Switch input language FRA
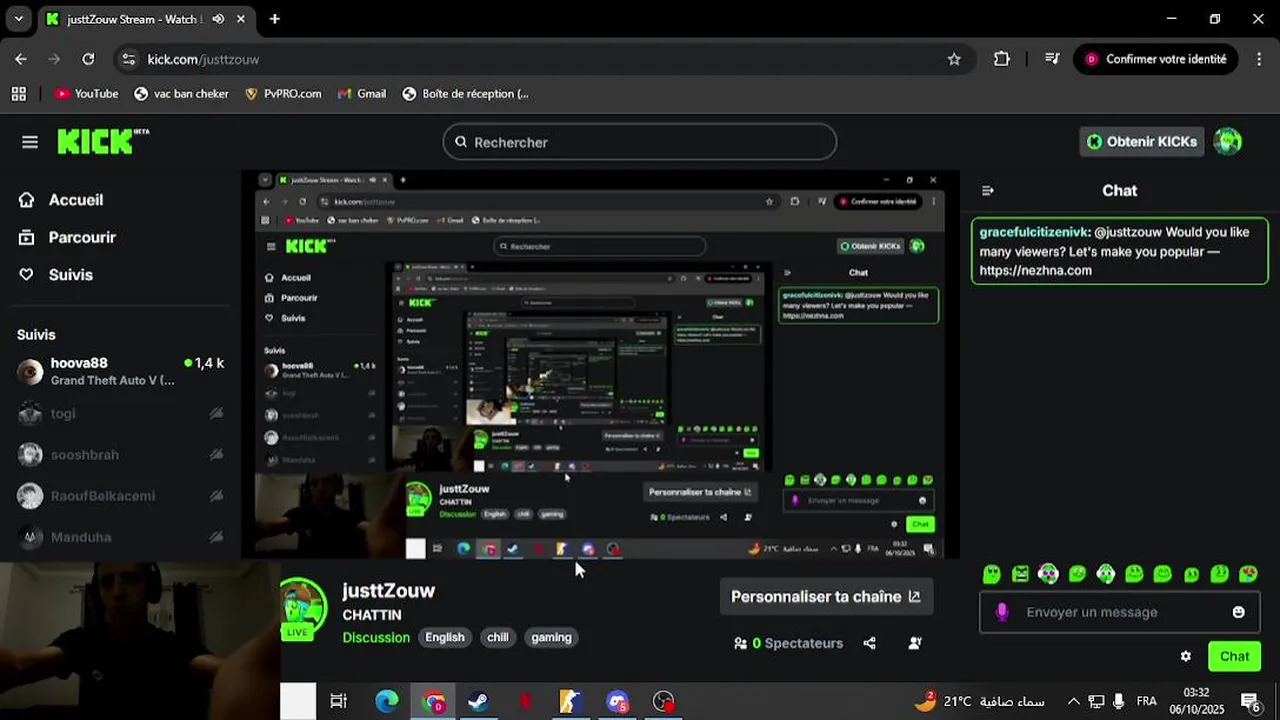The height and width of the screenshot is (720, 1280). (x=1147, y=701)
